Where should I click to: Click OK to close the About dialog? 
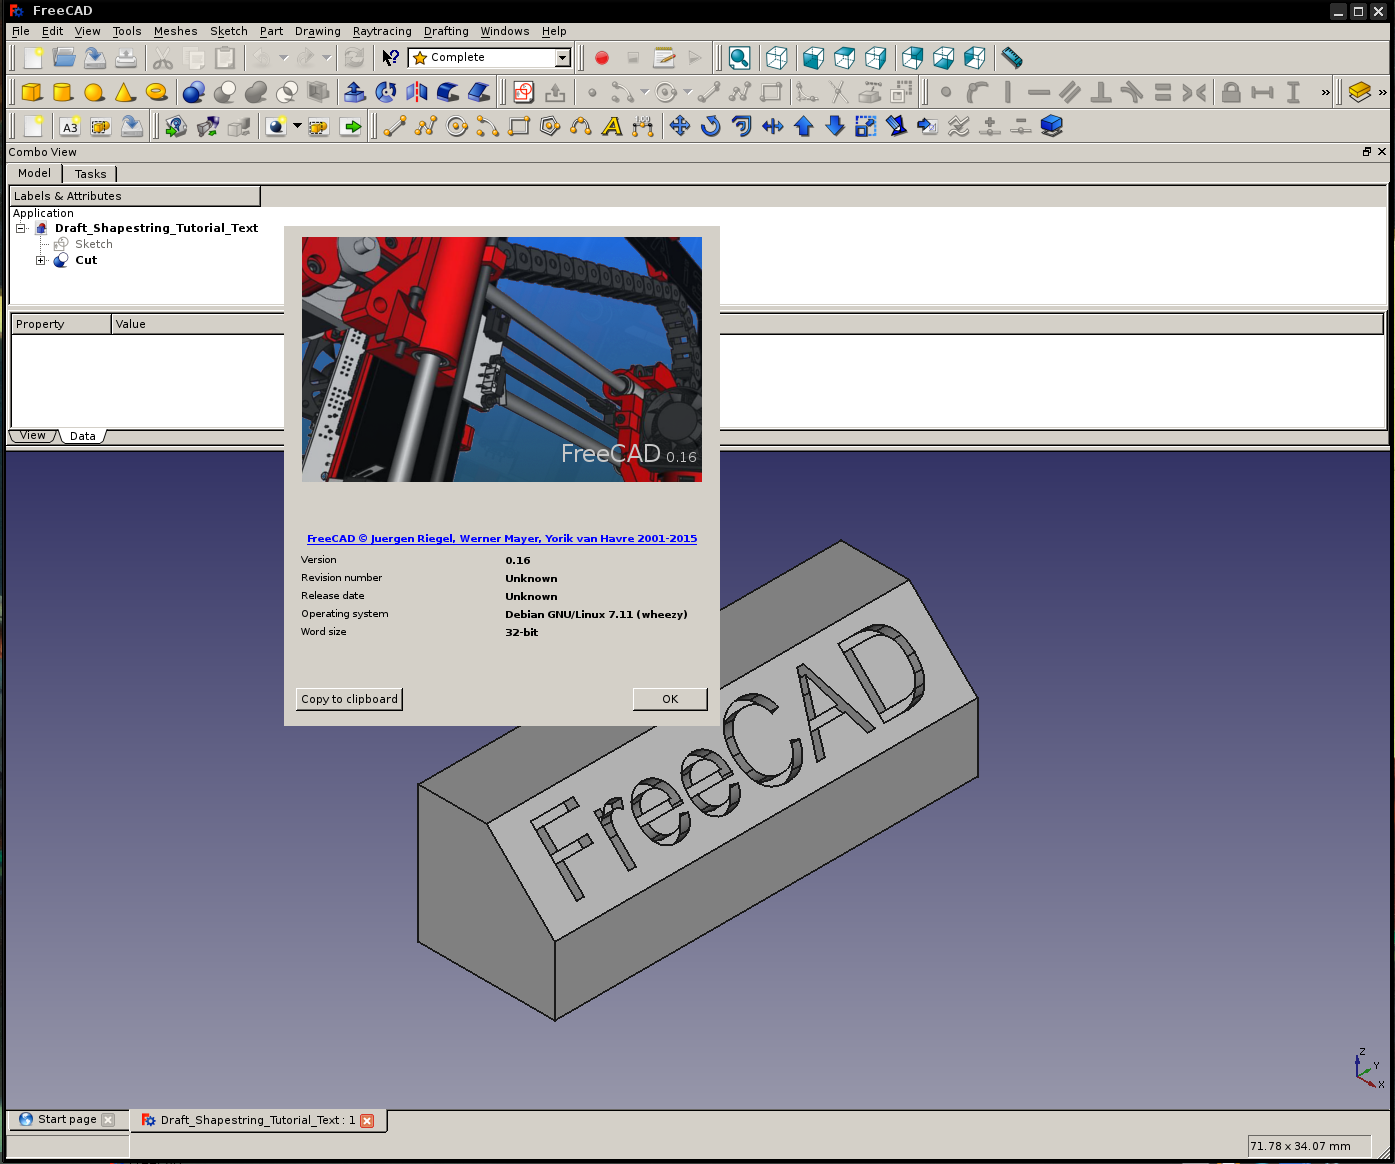click(x=670, y=699)
